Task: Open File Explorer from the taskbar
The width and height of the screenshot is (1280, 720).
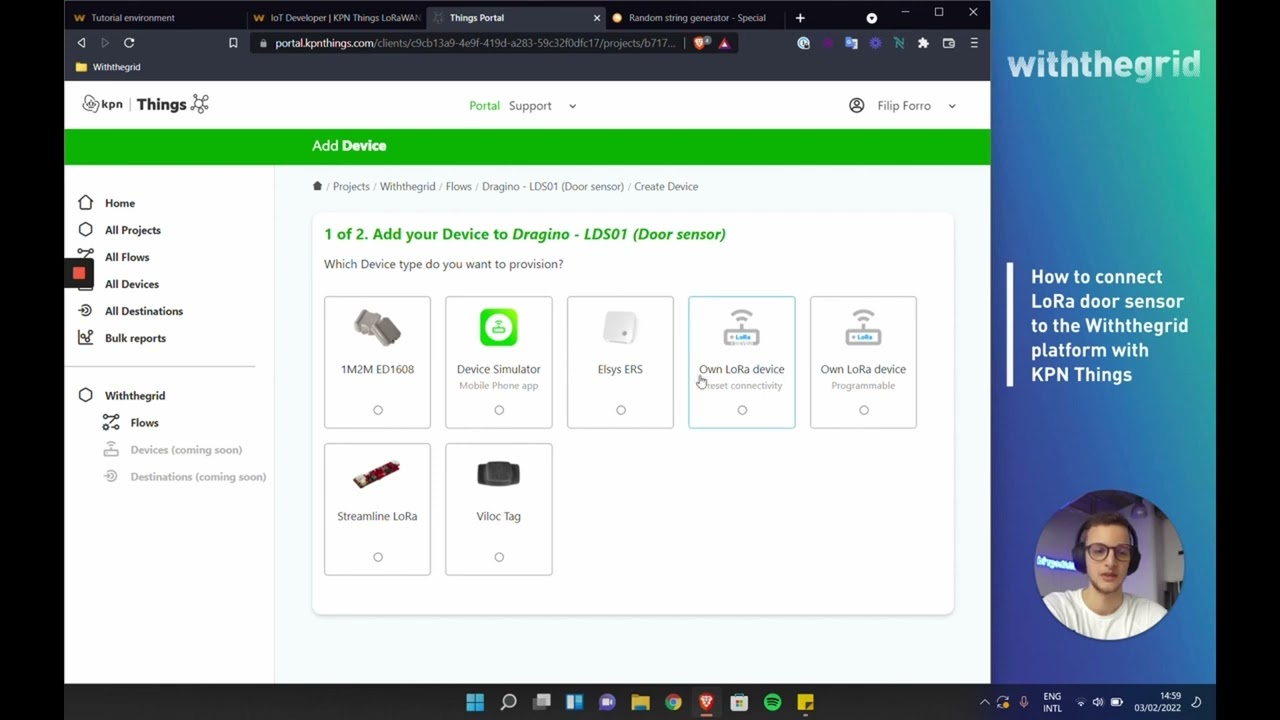Action: [x=640, y=702]
